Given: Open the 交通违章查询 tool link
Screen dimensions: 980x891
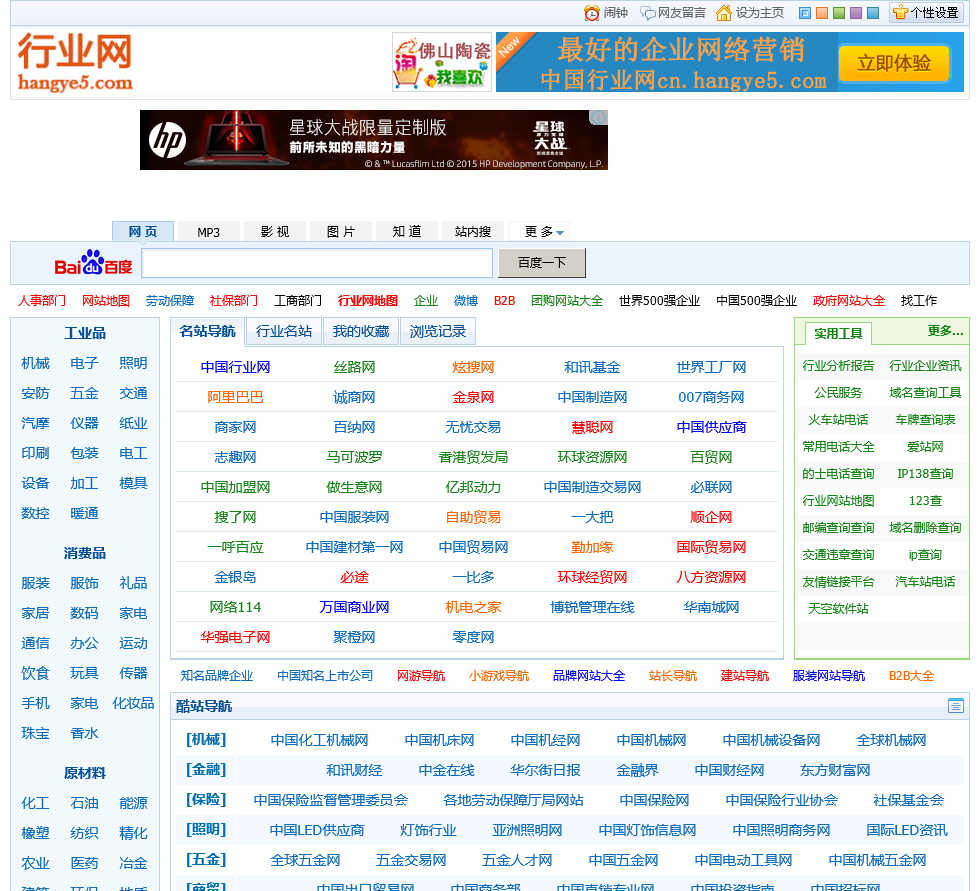Looking at the screenshot, I should (838, 555).
